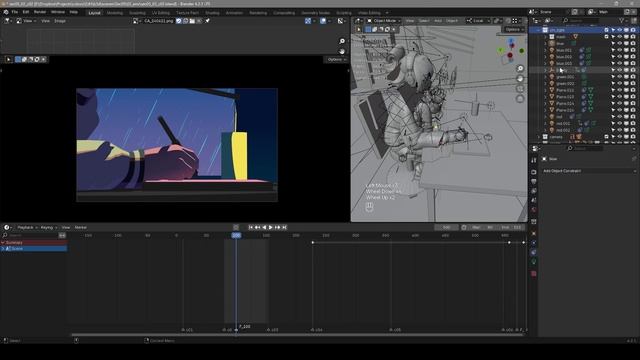Open the Edit menu
The image size is (640, 360).
pos(26,12)
